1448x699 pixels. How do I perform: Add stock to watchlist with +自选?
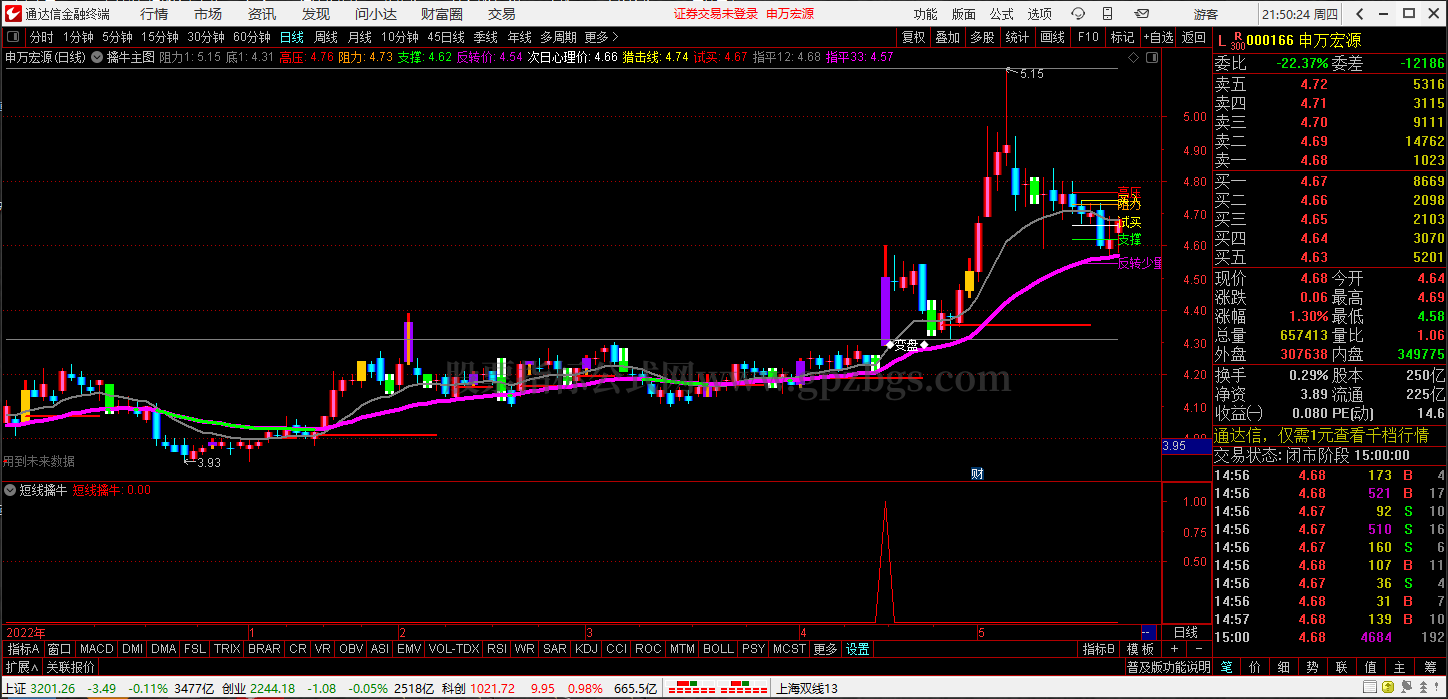pyautogui.click(x=1157, y=37)
